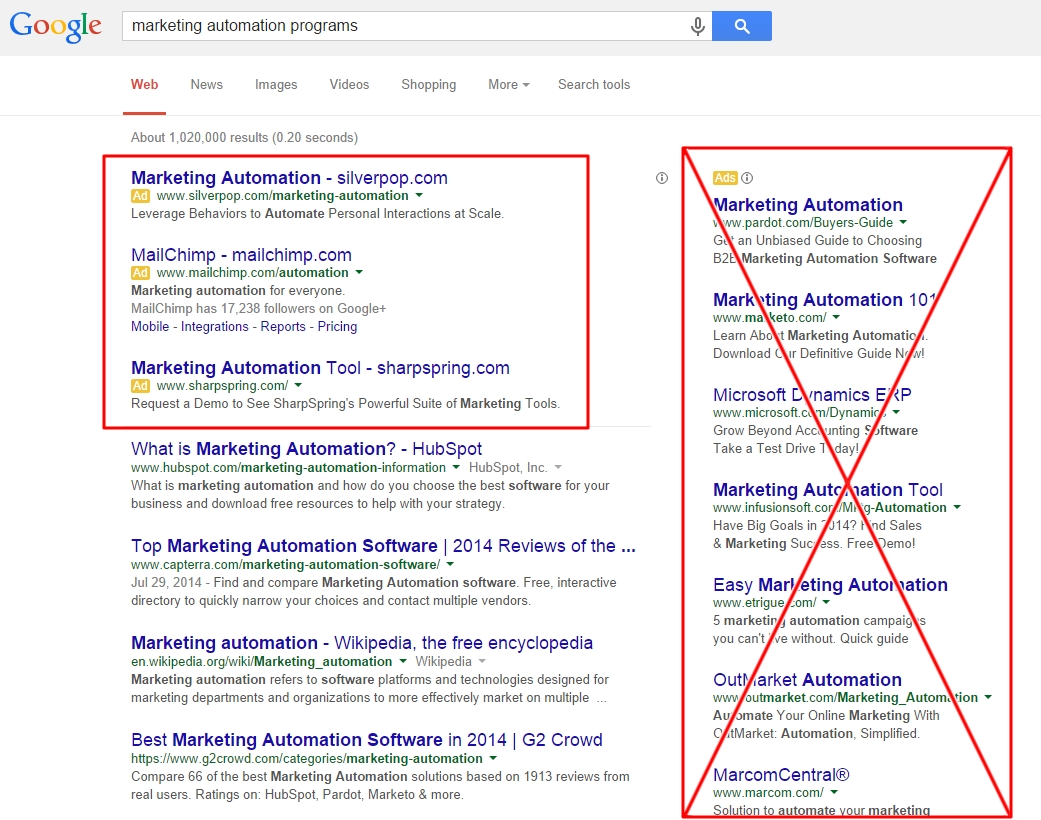The image size is (1041, 820).
Task: Click the Google logo
Action: (56, 26)
